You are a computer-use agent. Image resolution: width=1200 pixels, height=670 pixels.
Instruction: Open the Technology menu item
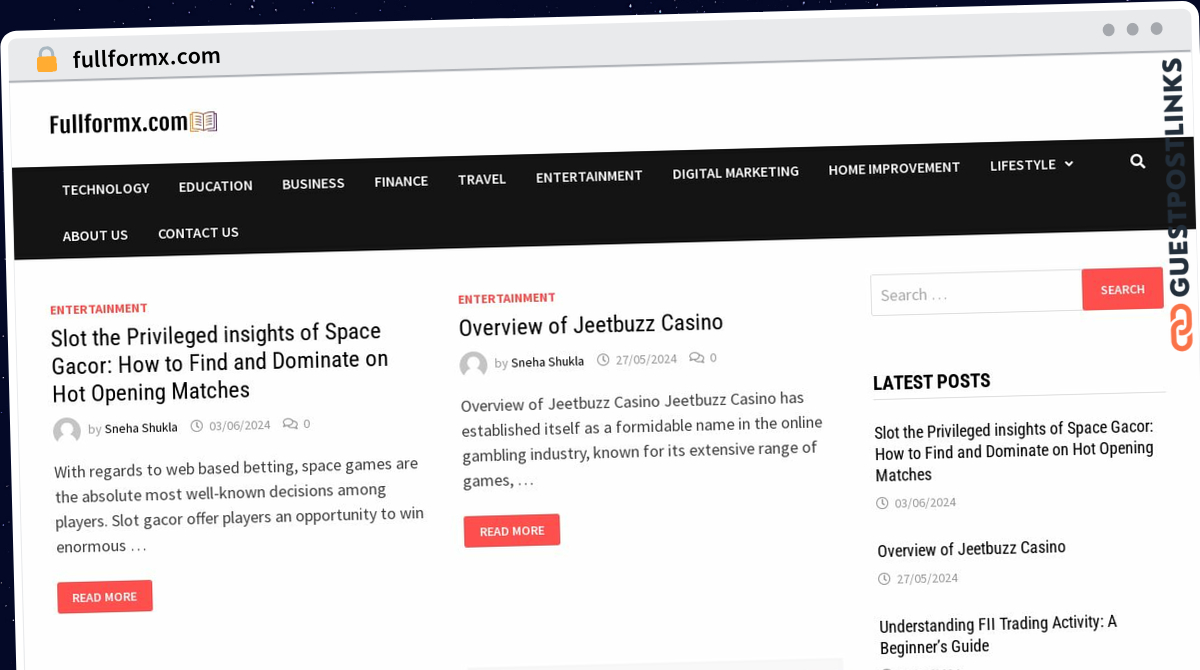[105, 188]
